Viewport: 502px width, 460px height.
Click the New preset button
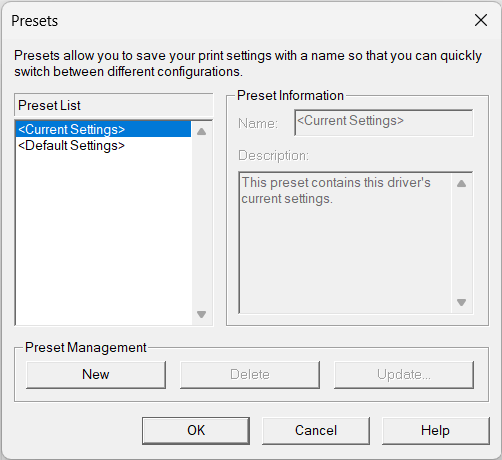click(96, 375)
